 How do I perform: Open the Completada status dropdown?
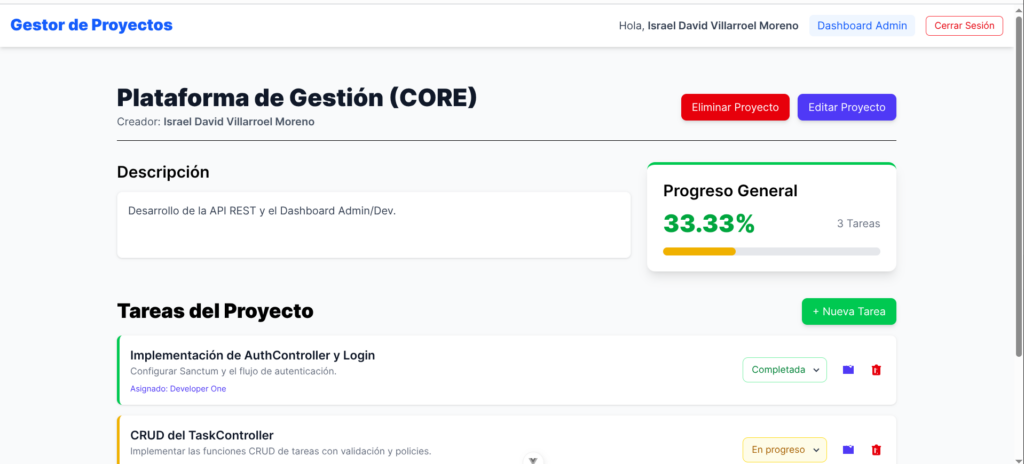pos(784,370)
